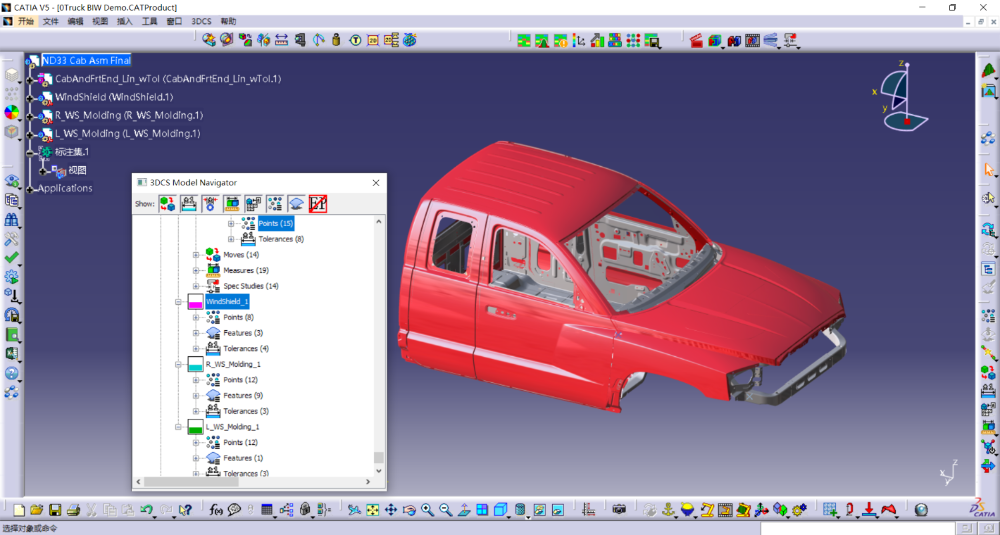Select Points (8) under WindShield_1
The image size is (1000, 535).
click(239, 318)
